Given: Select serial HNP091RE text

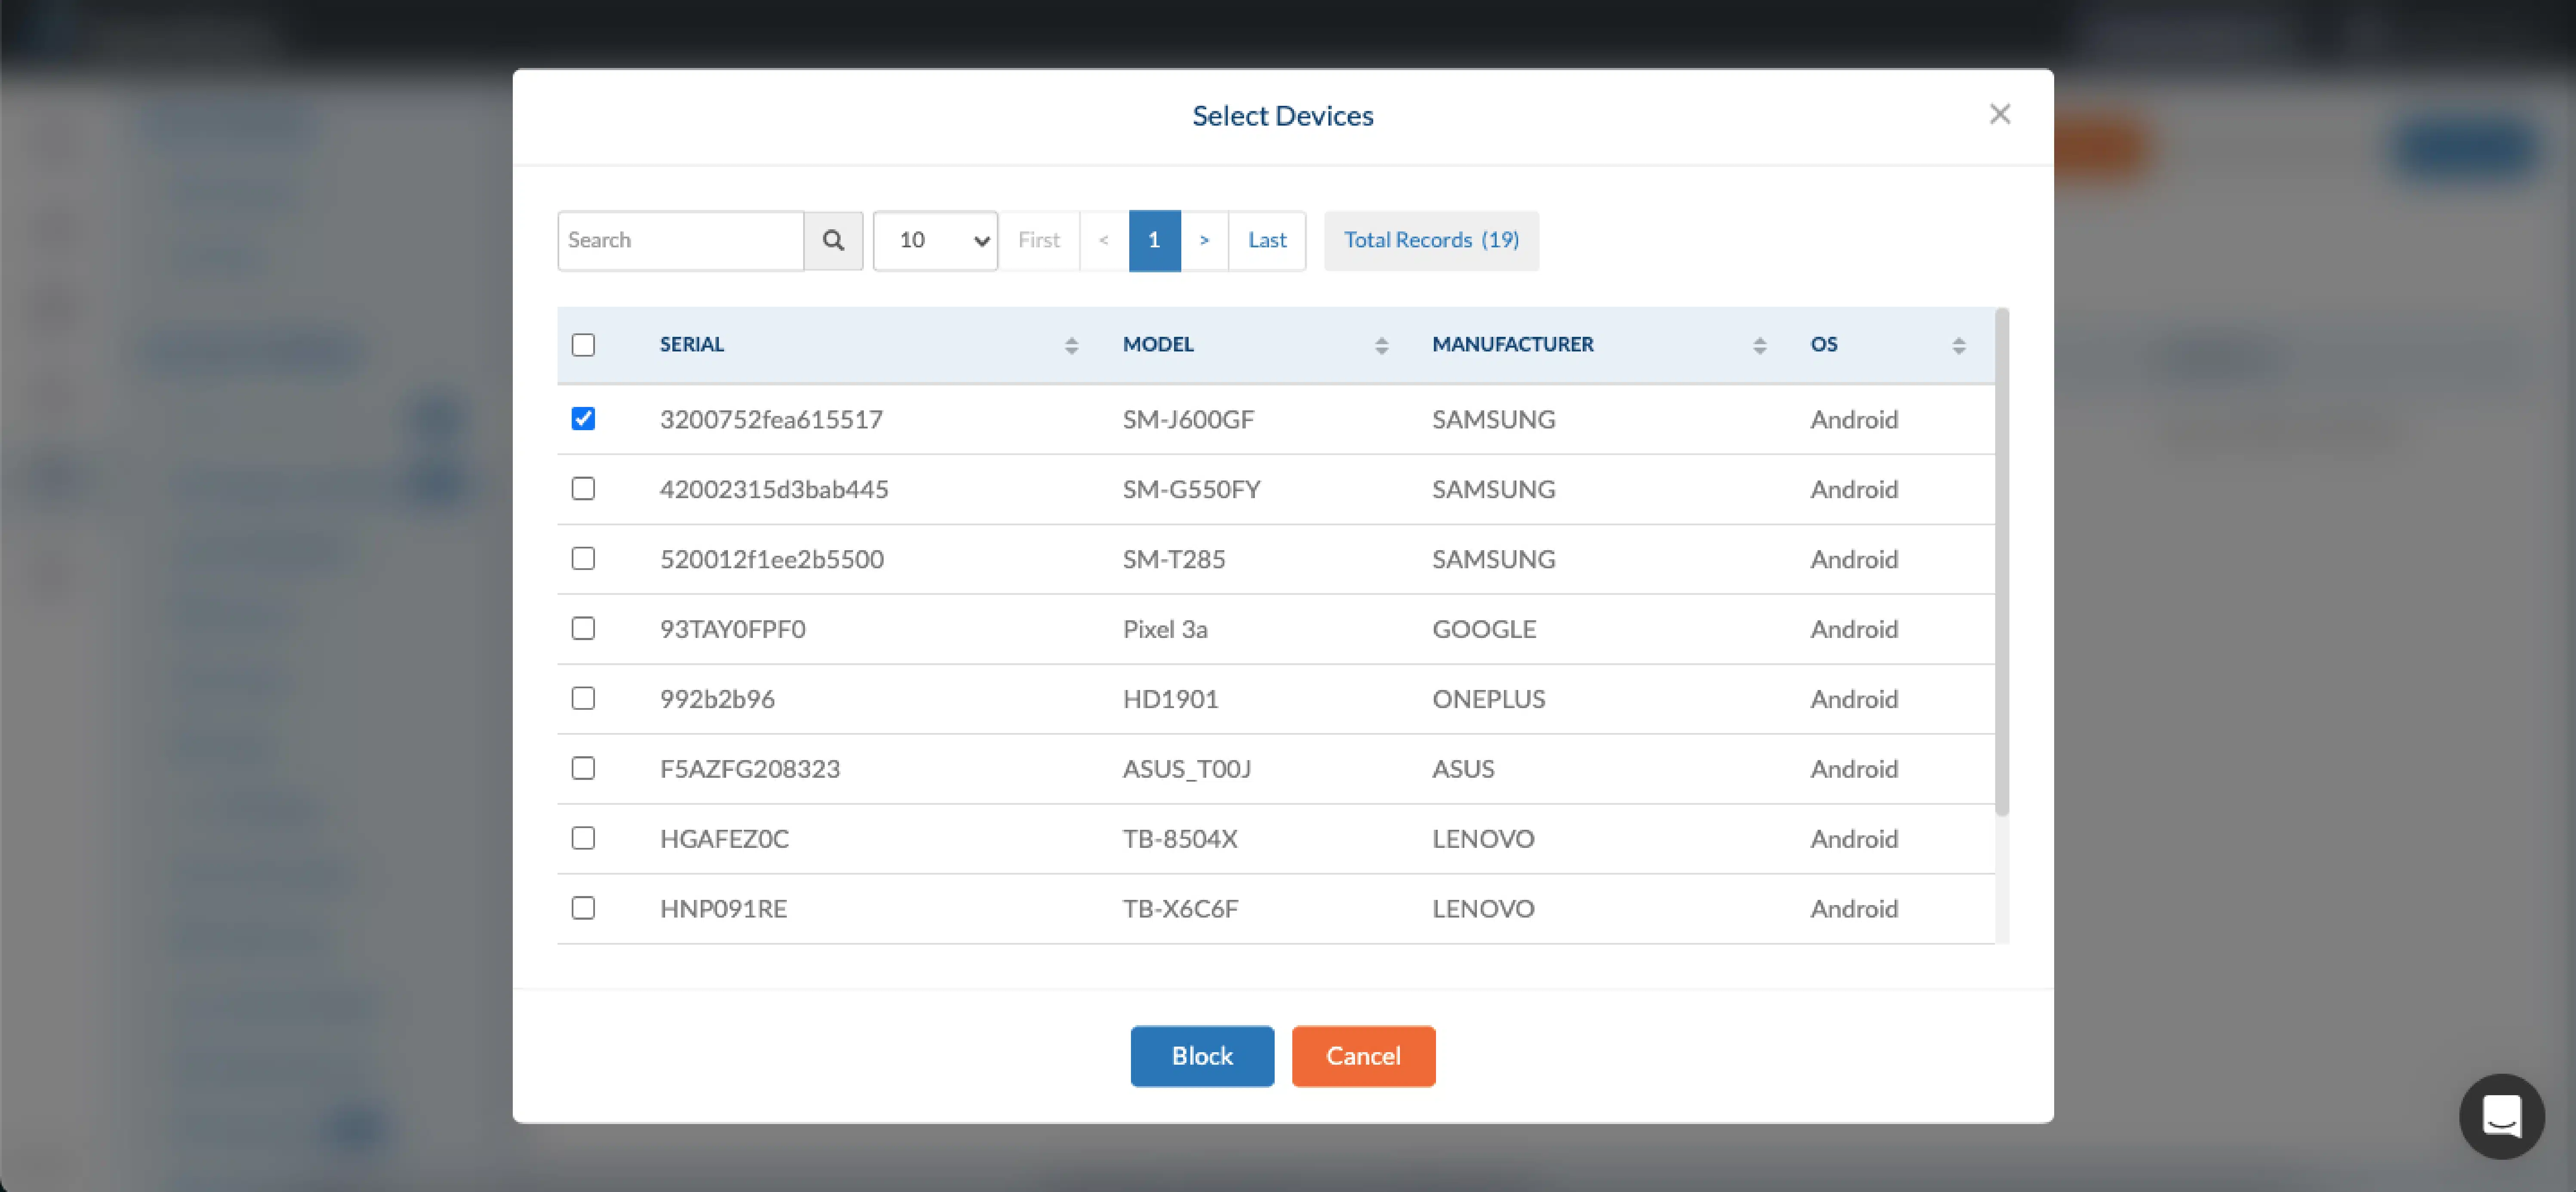Looking at the screenshot, I should point(723,909).
